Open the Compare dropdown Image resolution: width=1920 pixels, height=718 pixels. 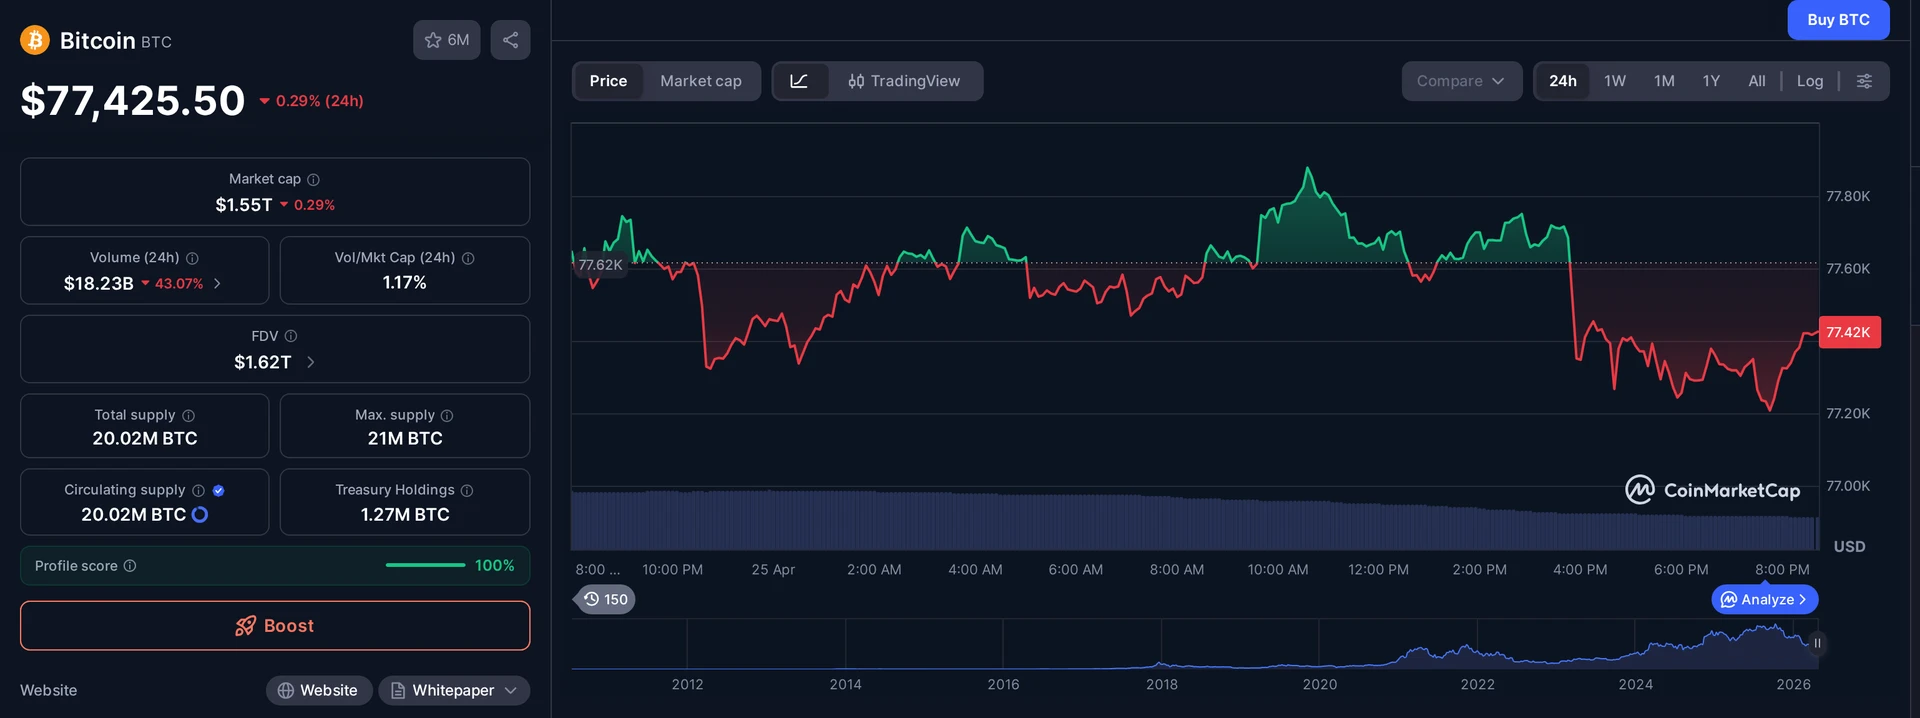pos(1461,81)
